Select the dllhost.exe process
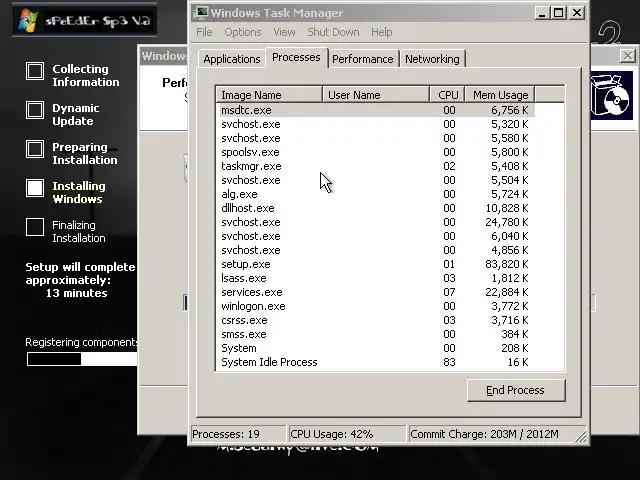This screenshot has height=480, width=640. pyautogui.click(x=377, y=208)
